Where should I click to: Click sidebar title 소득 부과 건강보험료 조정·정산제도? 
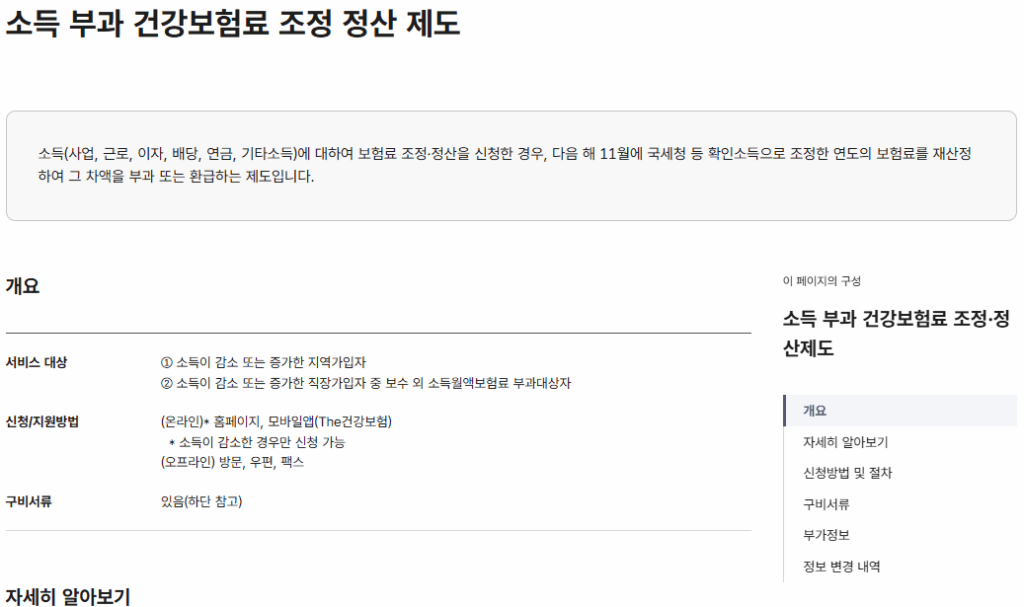pos(896,333)
